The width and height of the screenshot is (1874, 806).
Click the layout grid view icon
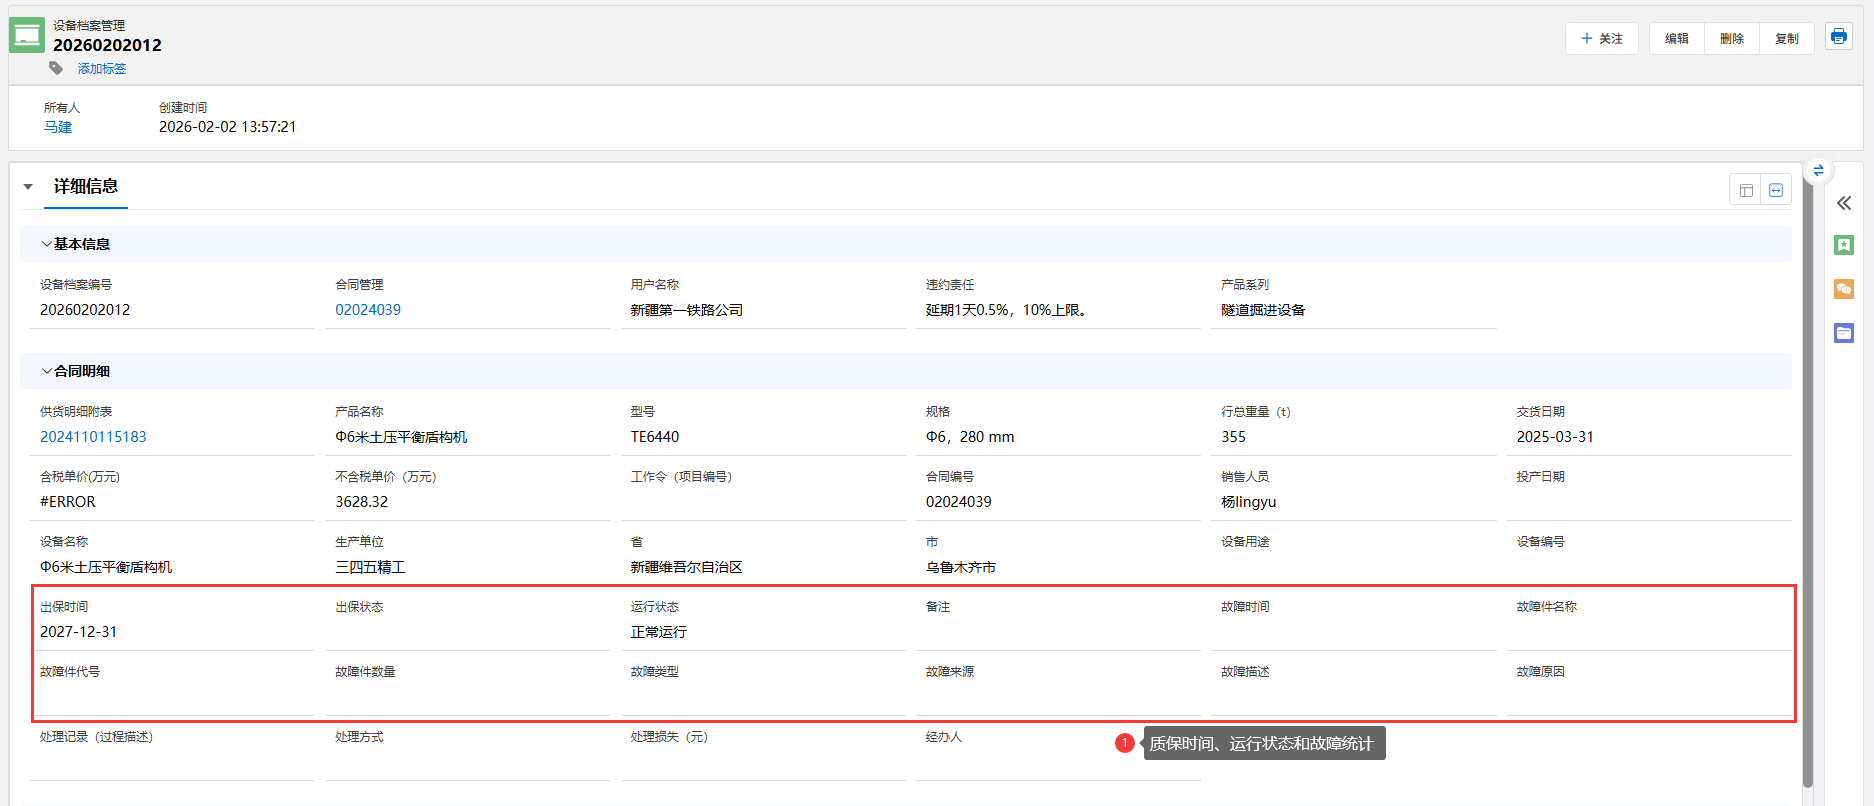[x=1746, y=190]
